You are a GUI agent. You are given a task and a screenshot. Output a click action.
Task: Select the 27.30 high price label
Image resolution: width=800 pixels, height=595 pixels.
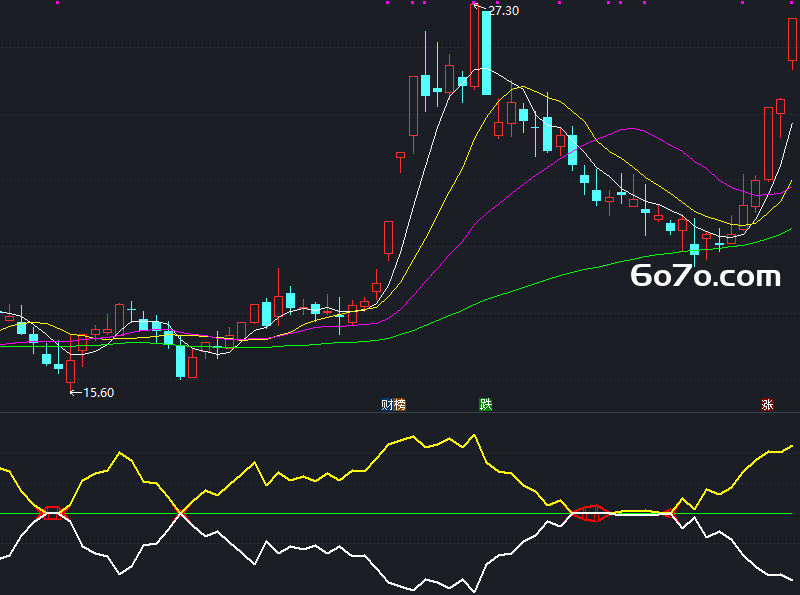[x=504, y=11]
